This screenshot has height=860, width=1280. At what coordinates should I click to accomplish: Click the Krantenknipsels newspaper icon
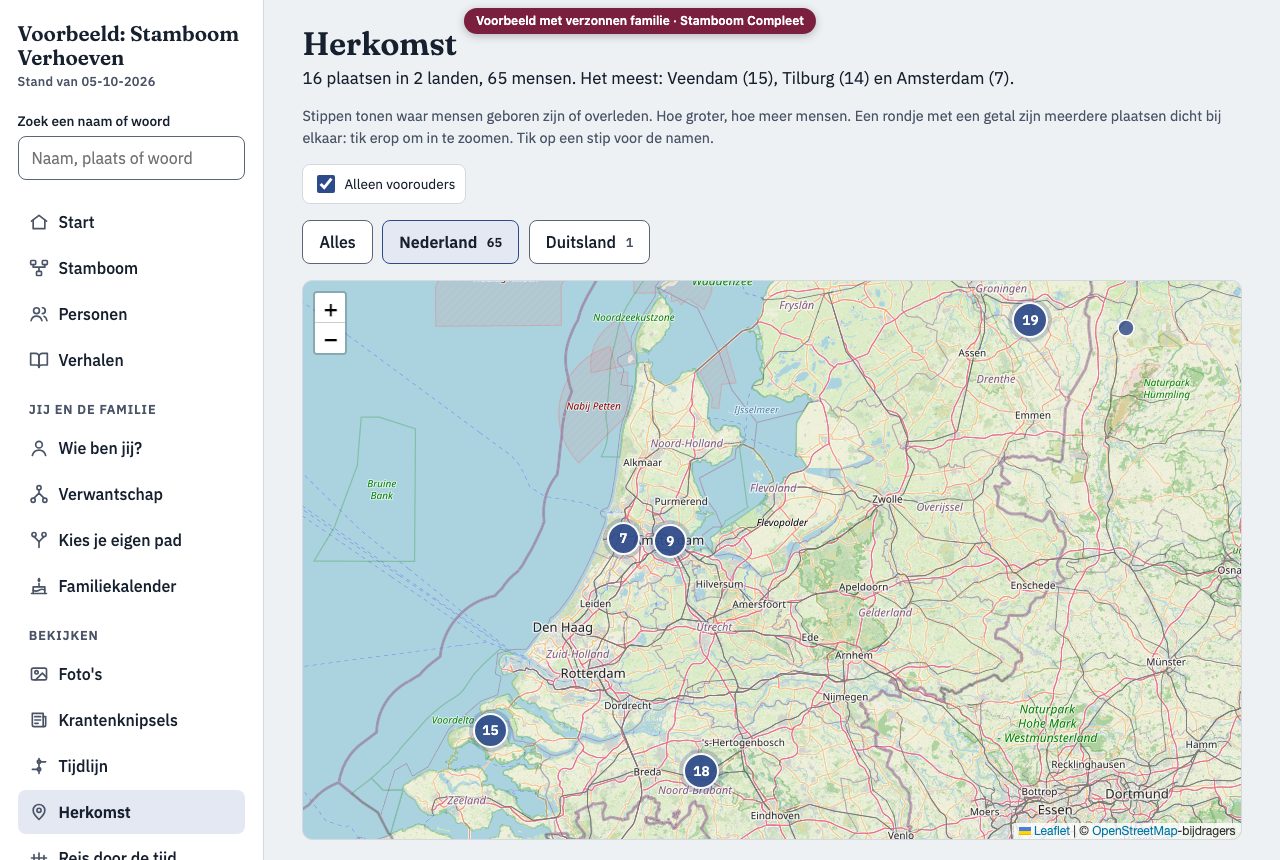39,720
